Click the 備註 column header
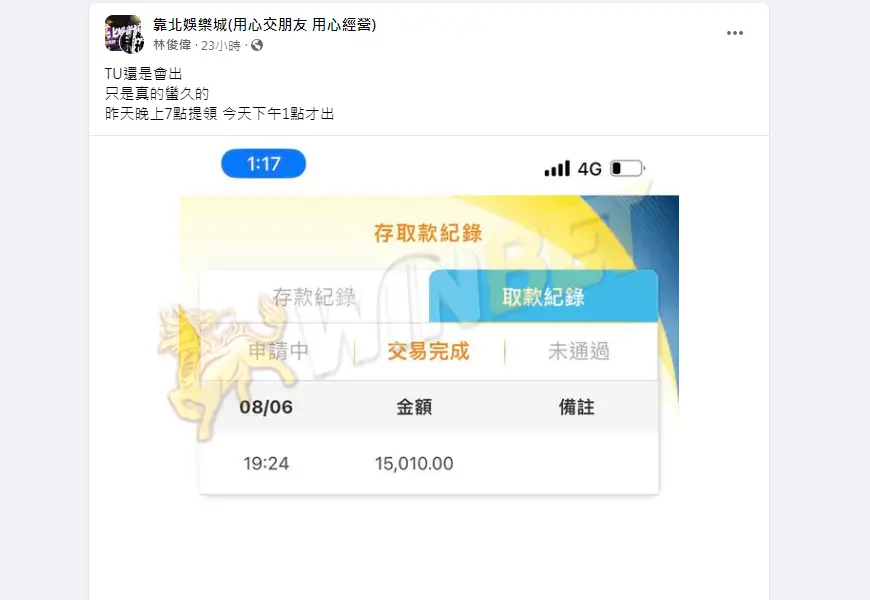Screen dimensions: 870x600 click(576, 407)
